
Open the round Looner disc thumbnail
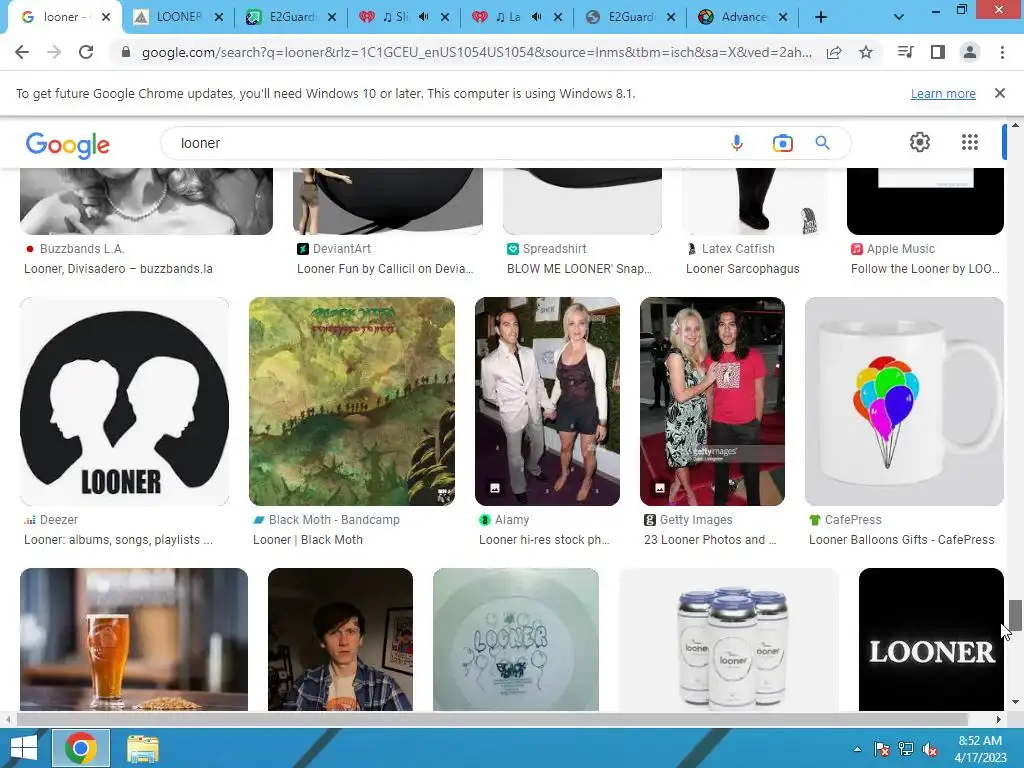pos(516,639)
